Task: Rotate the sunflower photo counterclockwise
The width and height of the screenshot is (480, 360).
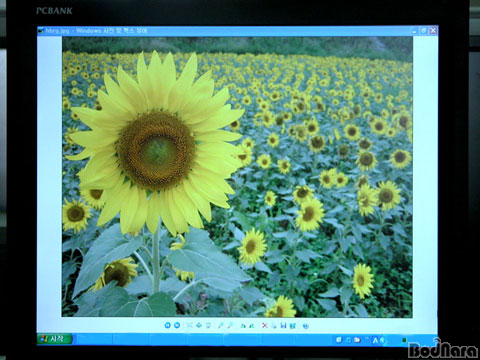Action: click(252, 326)
